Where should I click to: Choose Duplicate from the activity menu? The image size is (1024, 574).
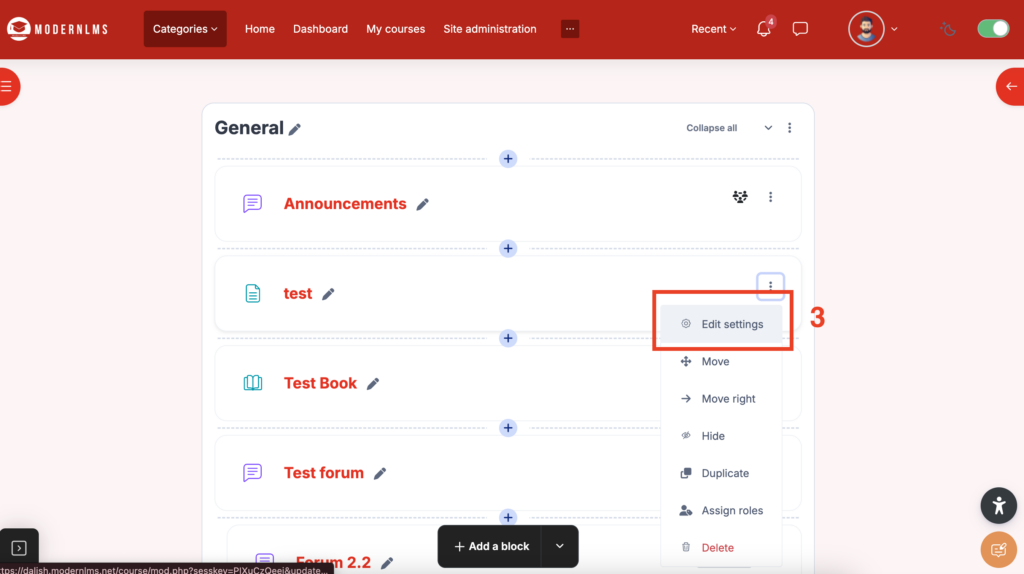point(724,473)
